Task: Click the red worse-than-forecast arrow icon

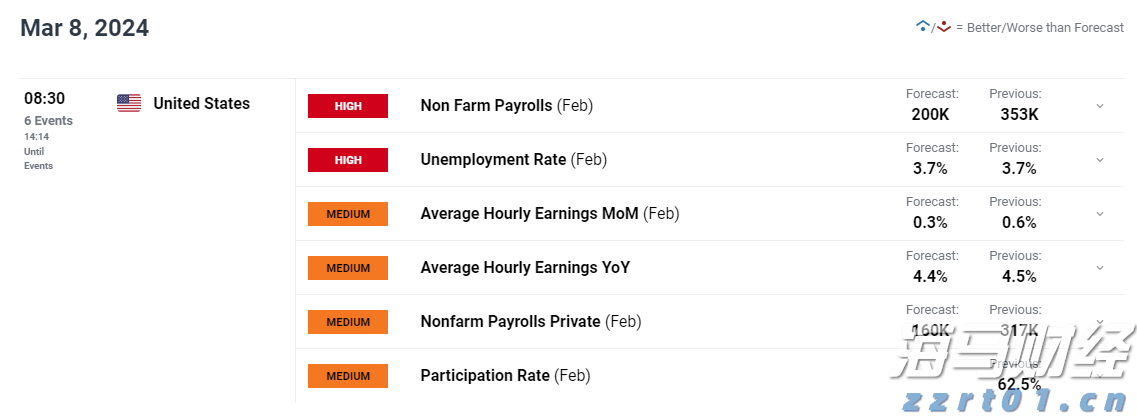Action: tap(943, 27)
